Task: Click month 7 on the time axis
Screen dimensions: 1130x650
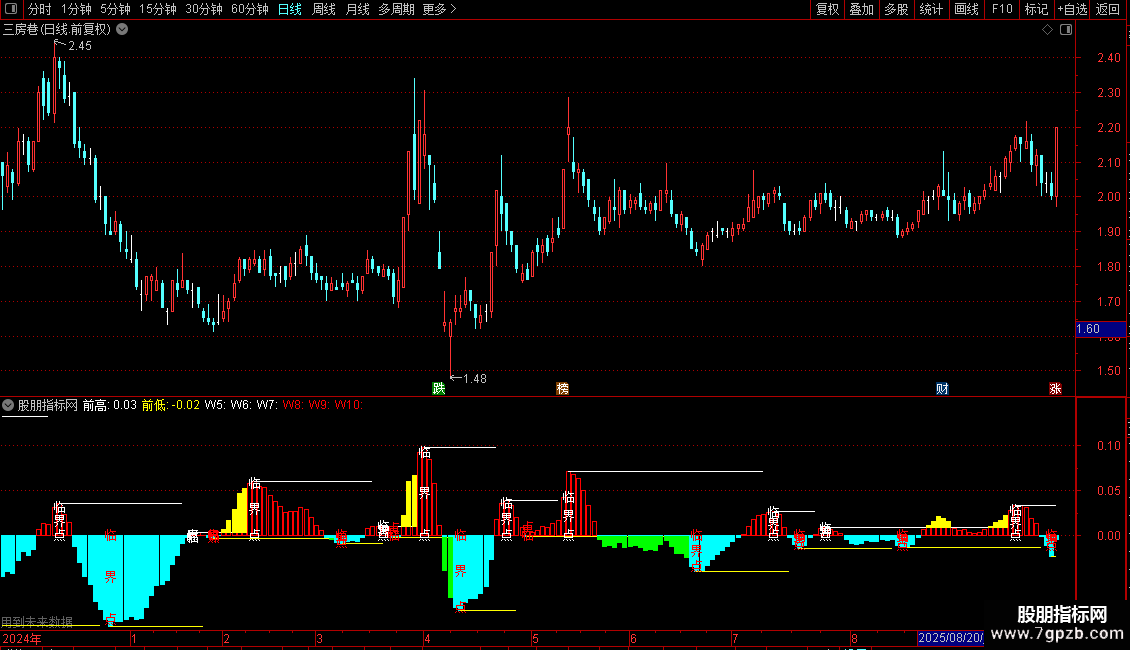Action: [x=735, y=638]
